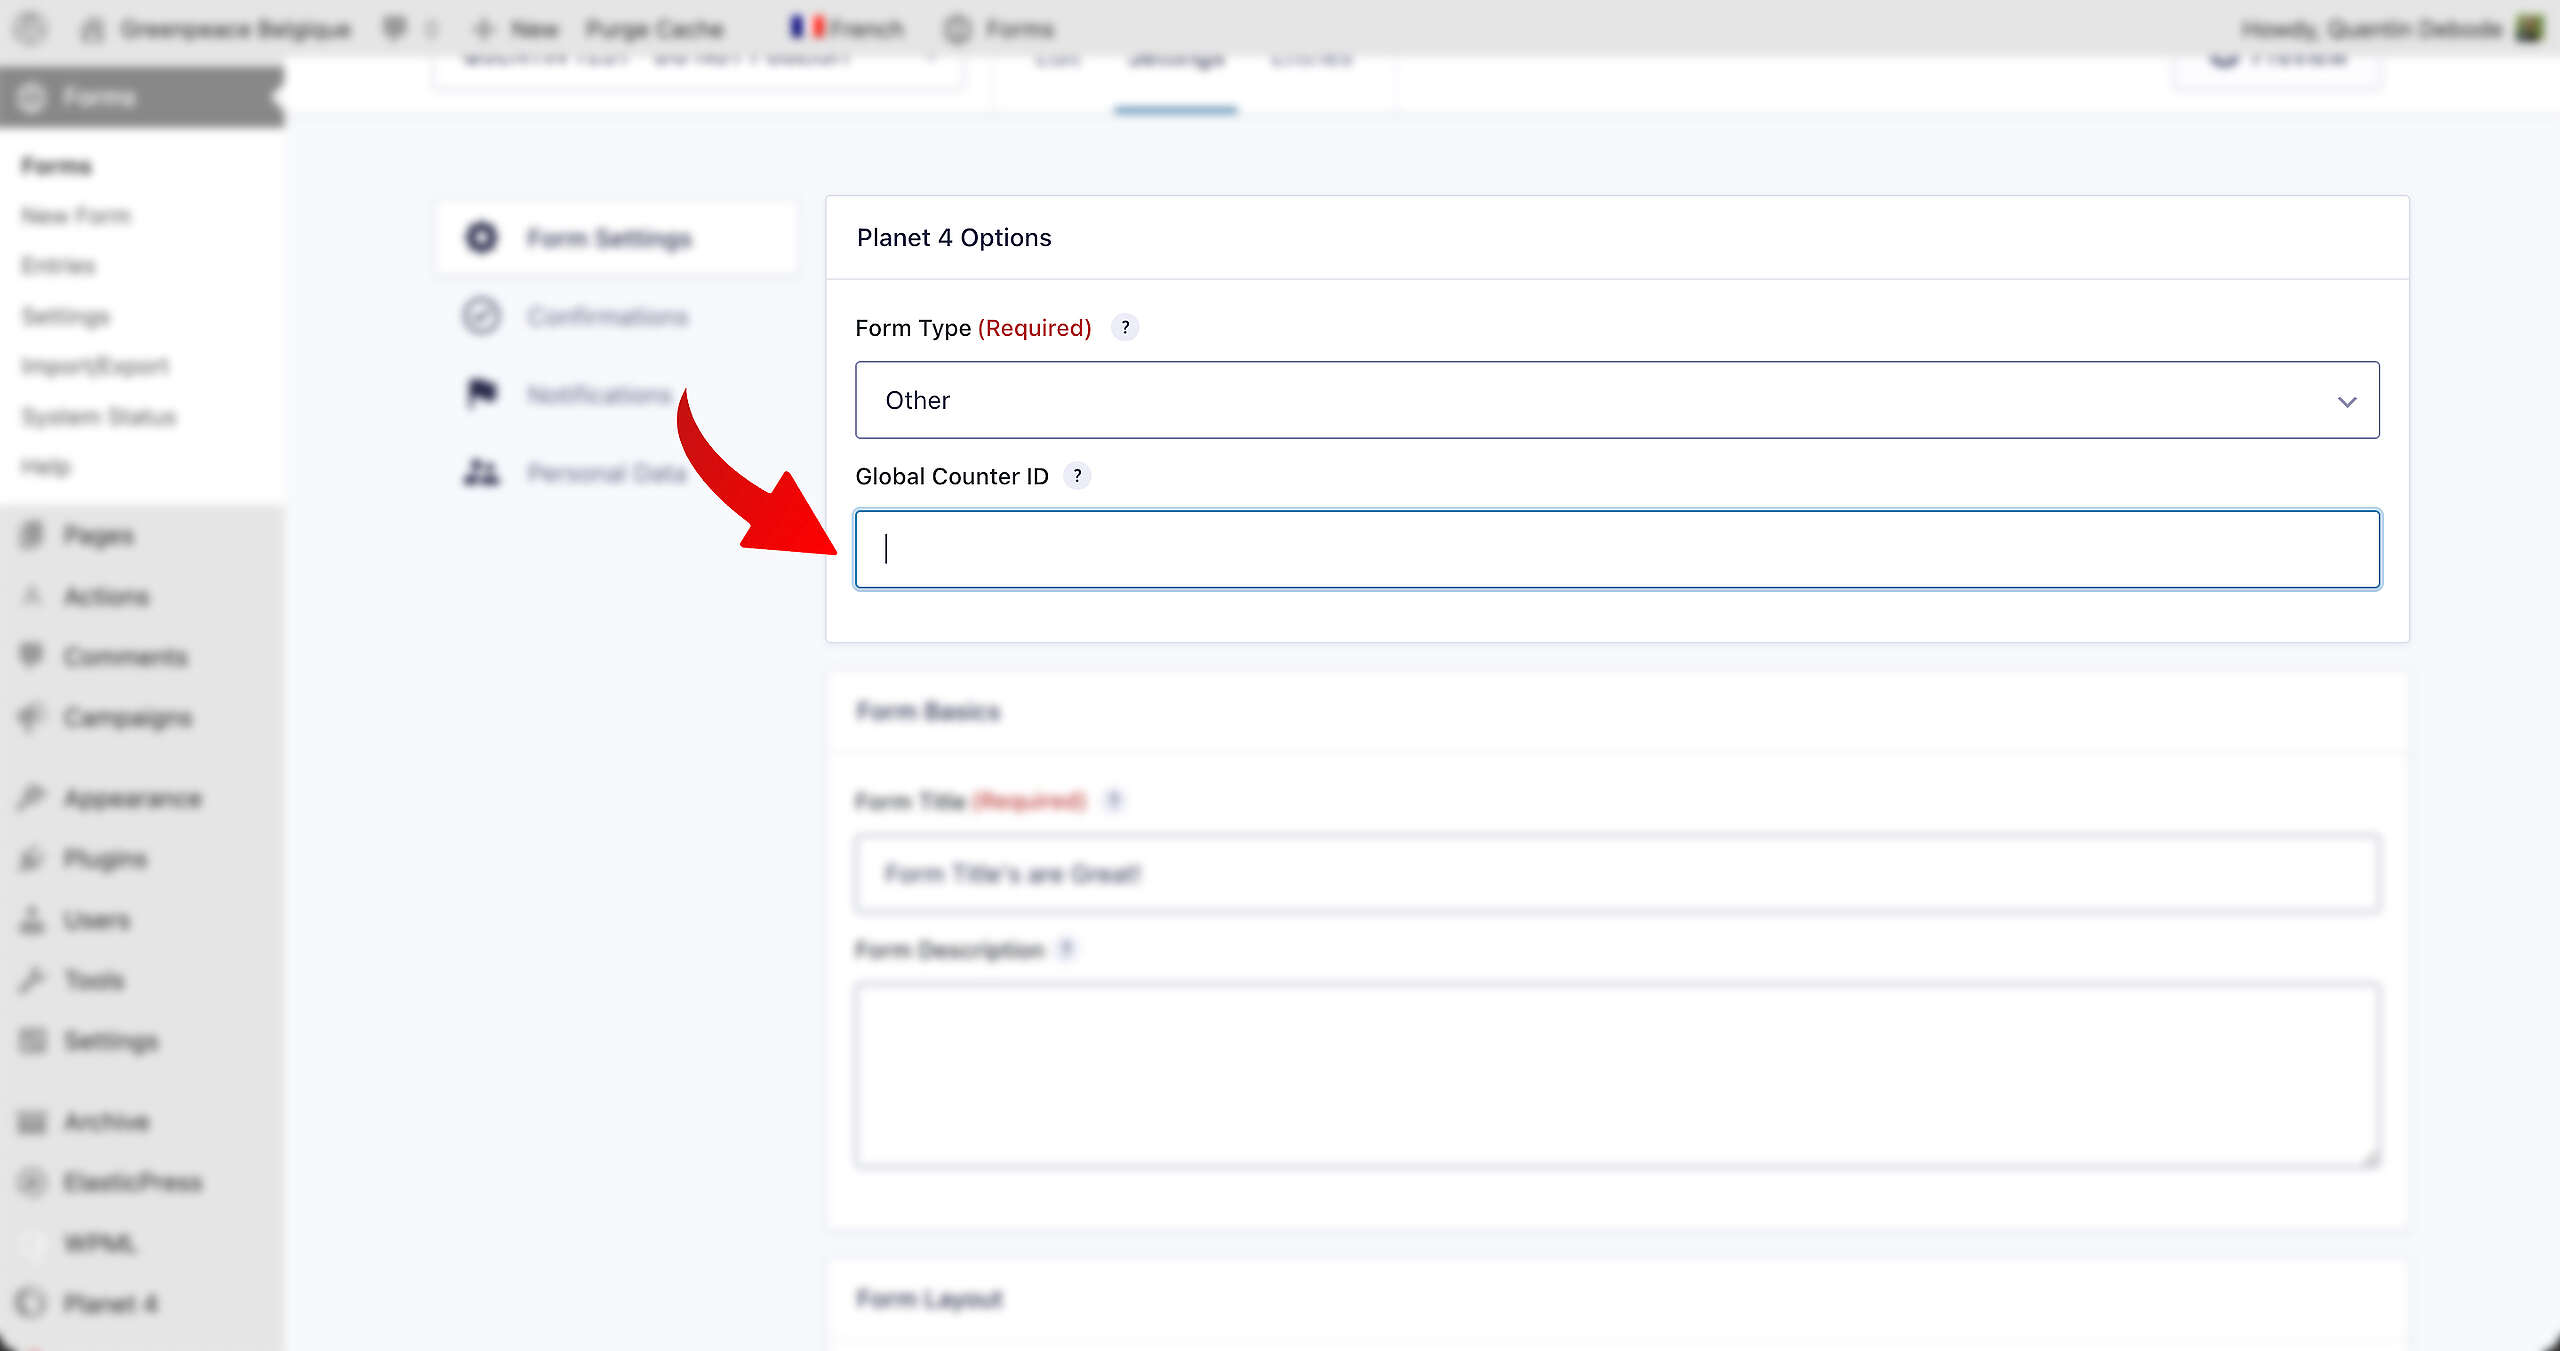Click the people icon beside Personal Data

point(481,472)
